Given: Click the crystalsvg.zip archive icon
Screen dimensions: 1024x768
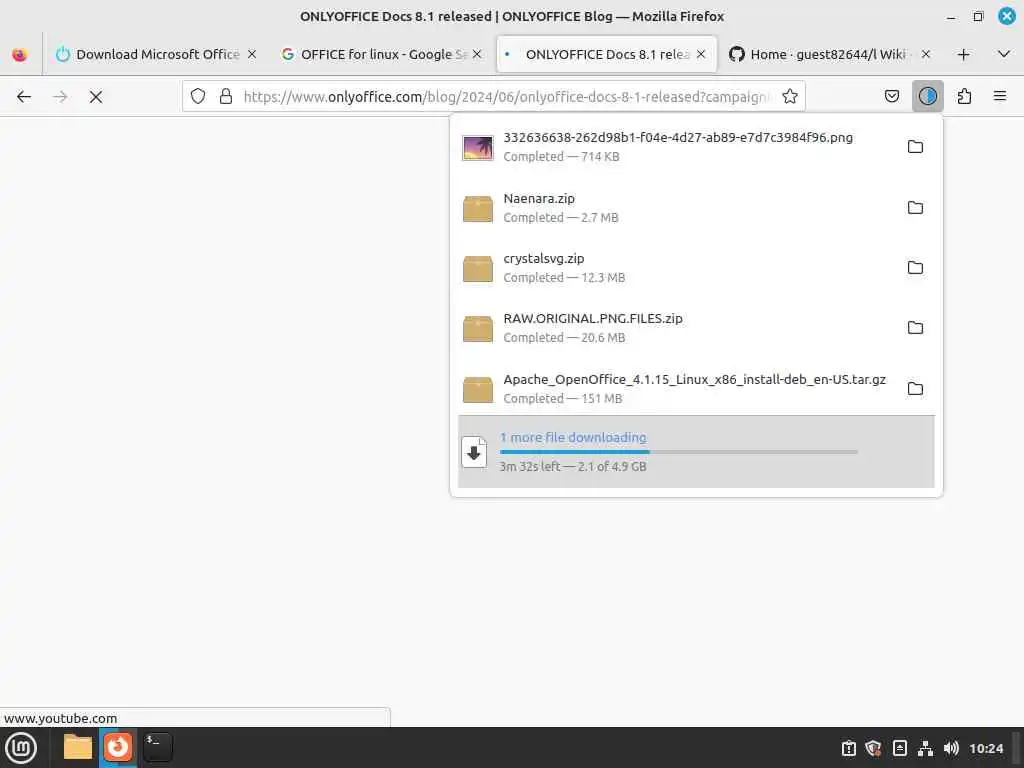Looking at the screenshot, I should pyautogui.click(x=478, y=269).
